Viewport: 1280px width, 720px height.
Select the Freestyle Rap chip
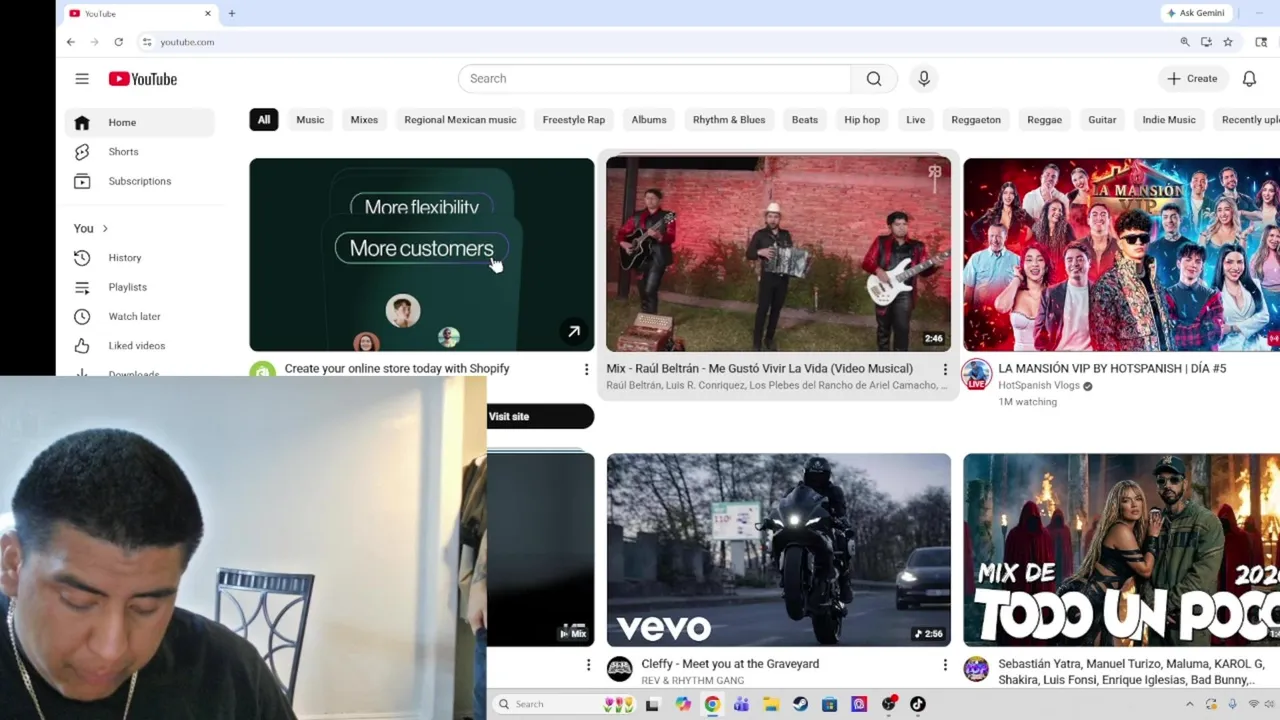click(574, 120)
